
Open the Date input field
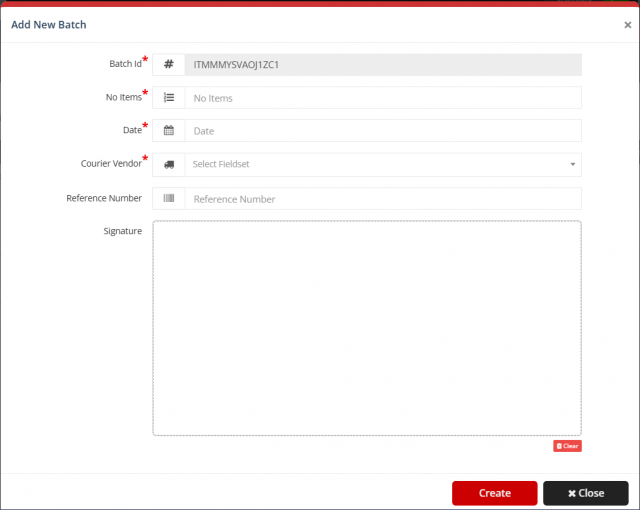point(382,131)
